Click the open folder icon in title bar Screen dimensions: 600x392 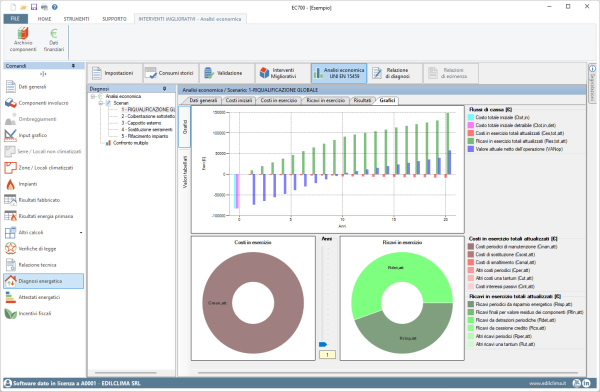(x=23, y=7)
